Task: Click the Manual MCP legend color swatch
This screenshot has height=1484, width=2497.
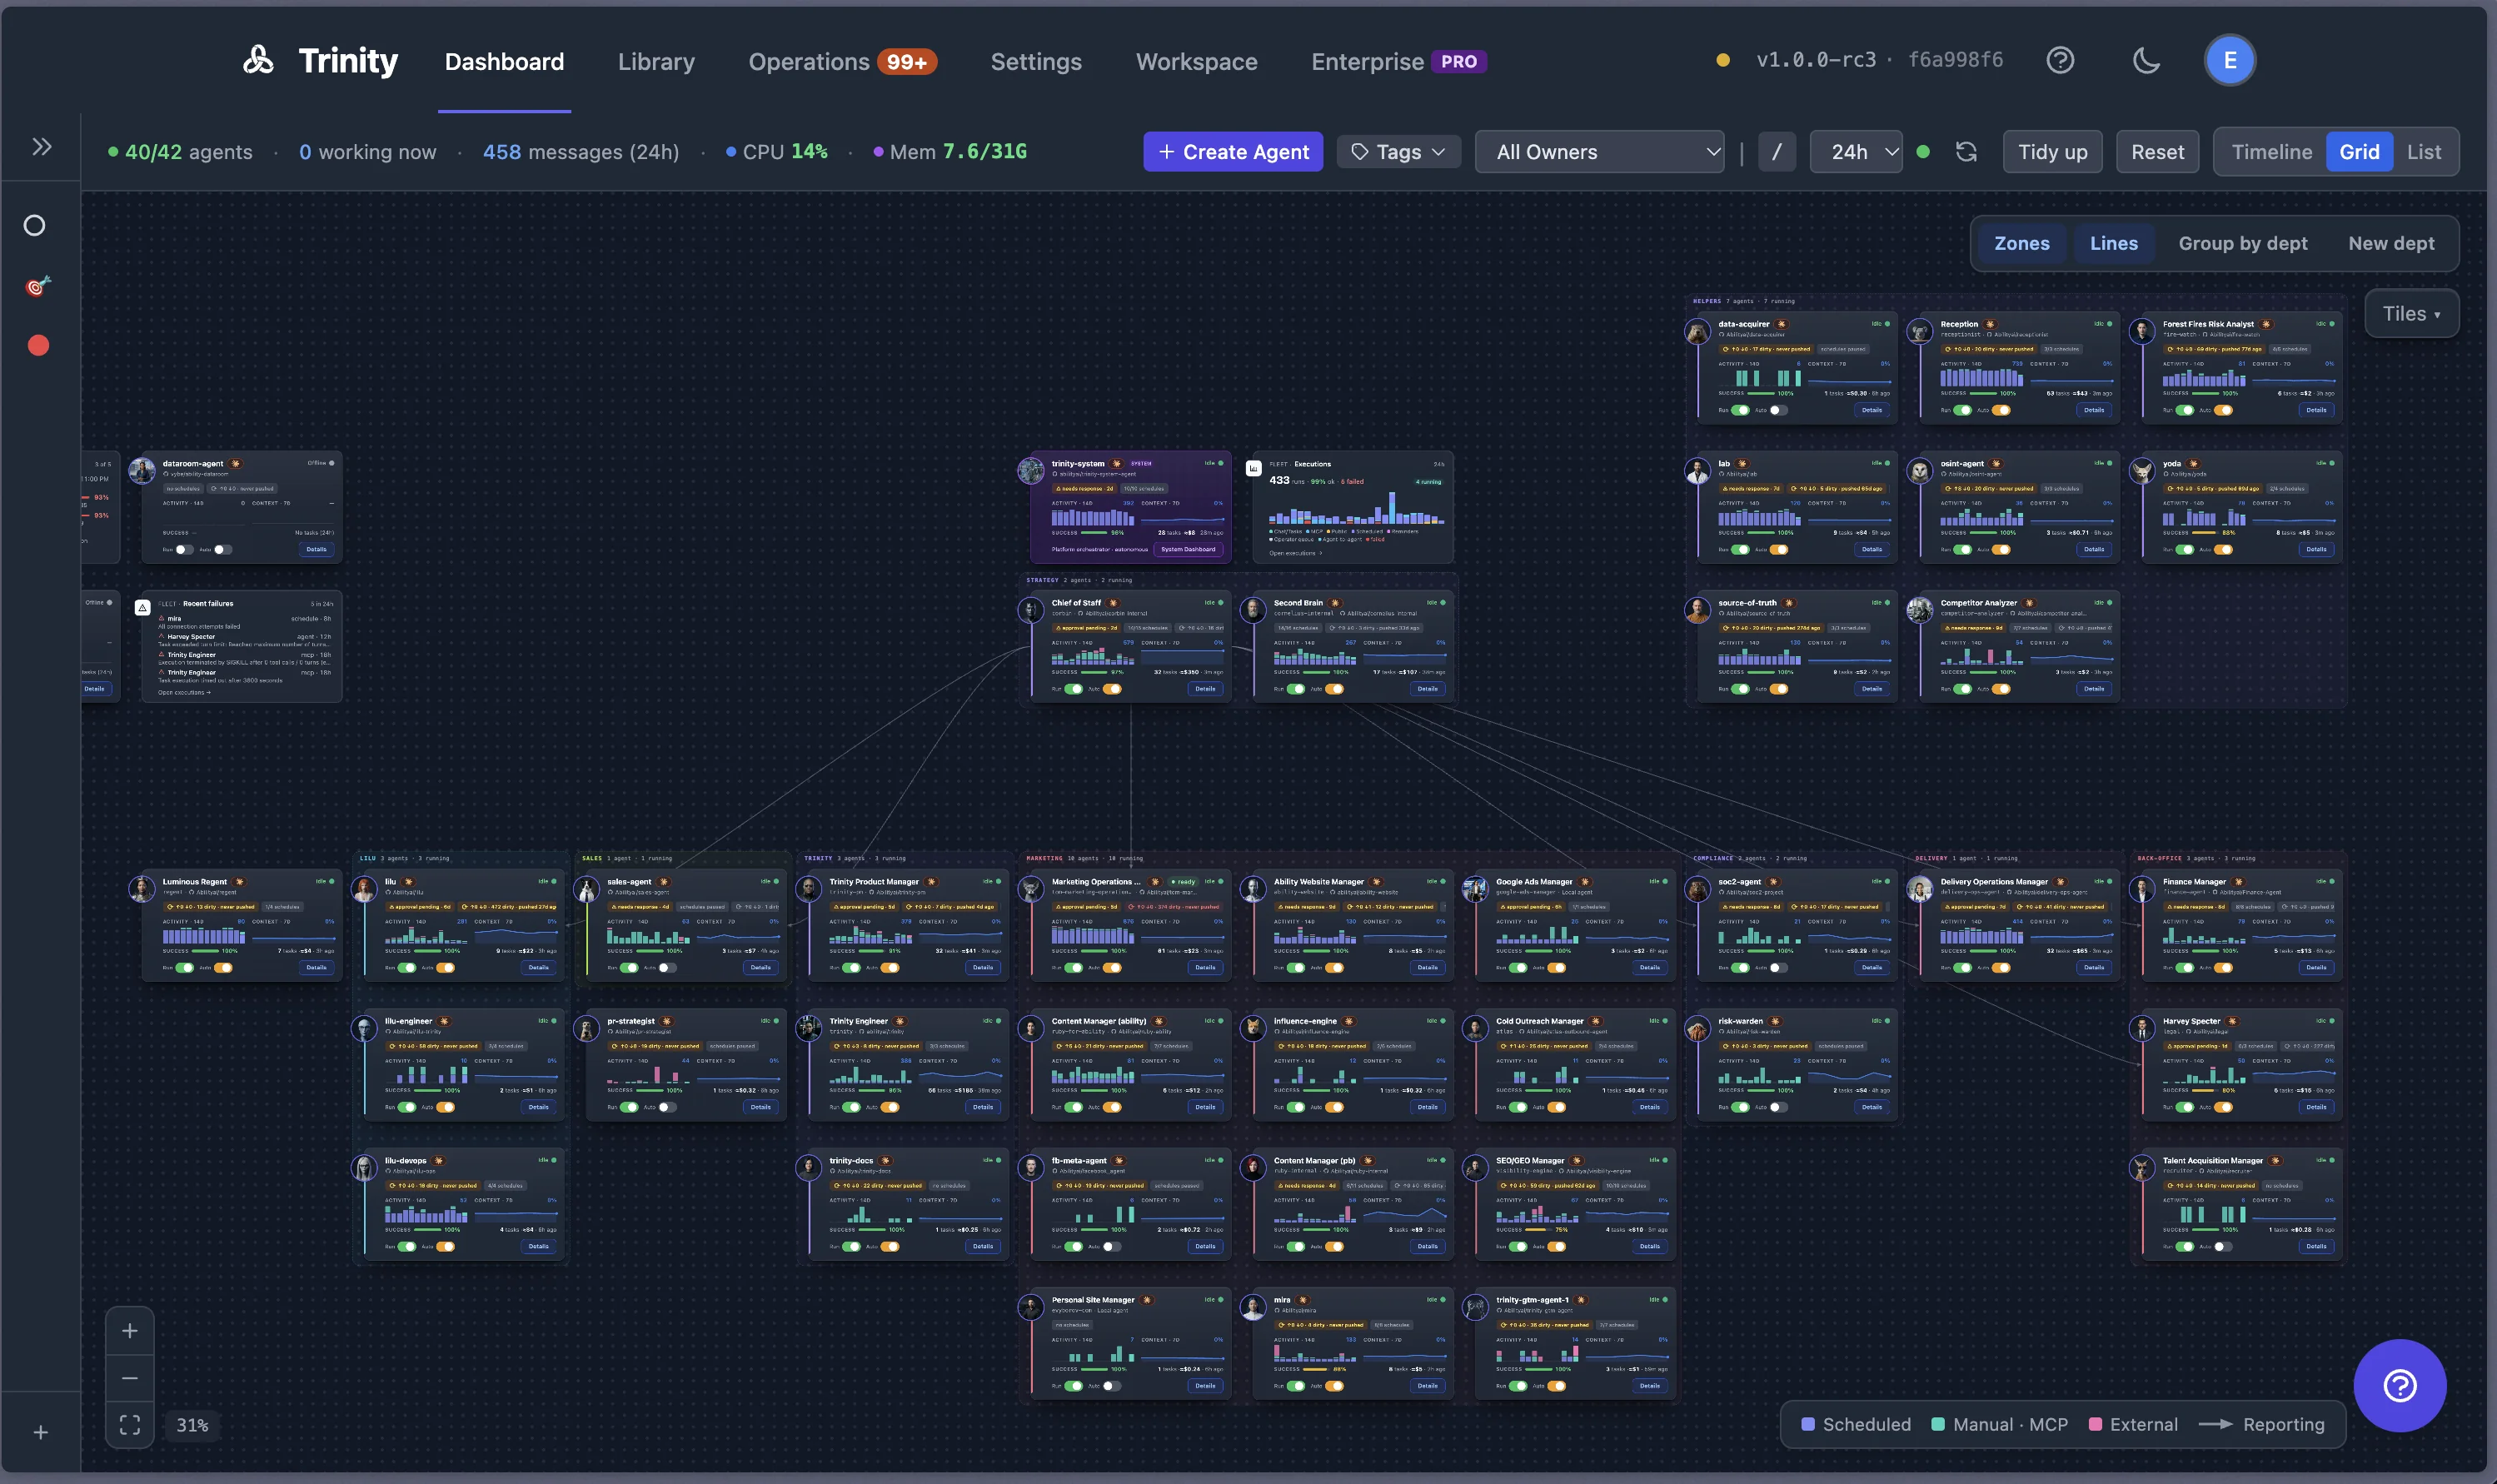Action: [x=1937, y=1424]
